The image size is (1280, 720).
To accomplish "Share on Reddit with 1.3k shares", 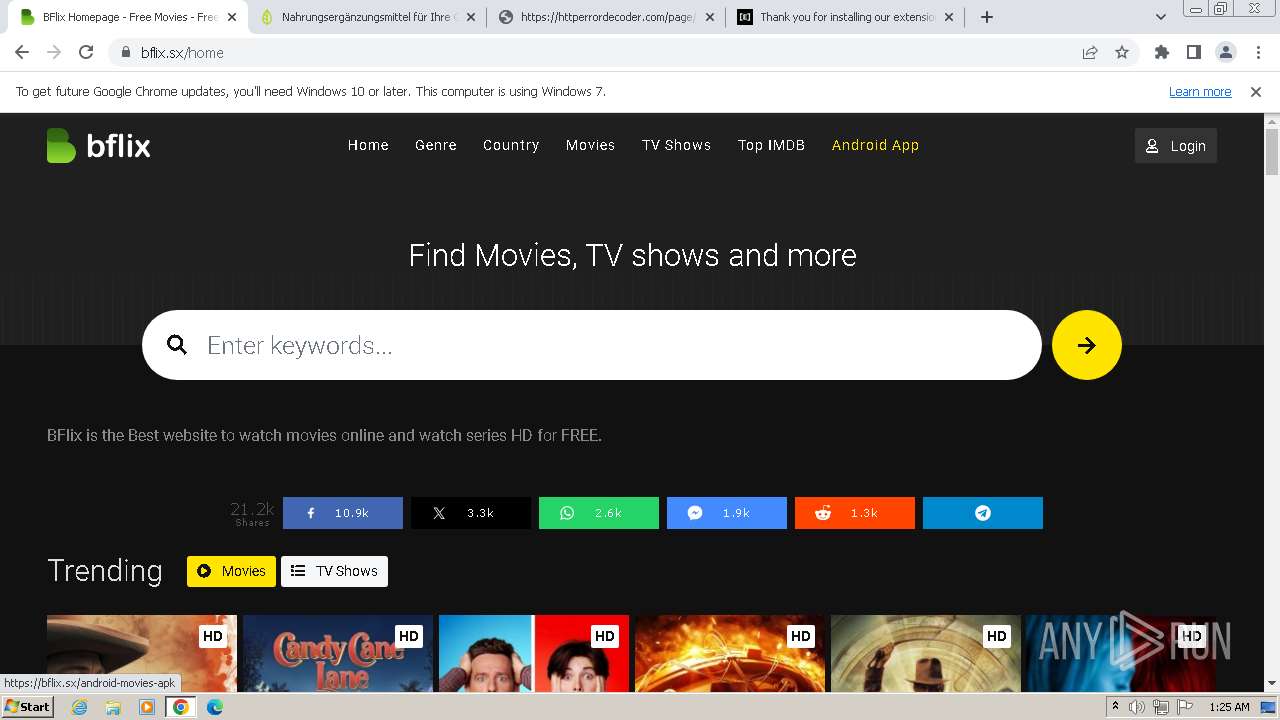I will tap(855, 513).
